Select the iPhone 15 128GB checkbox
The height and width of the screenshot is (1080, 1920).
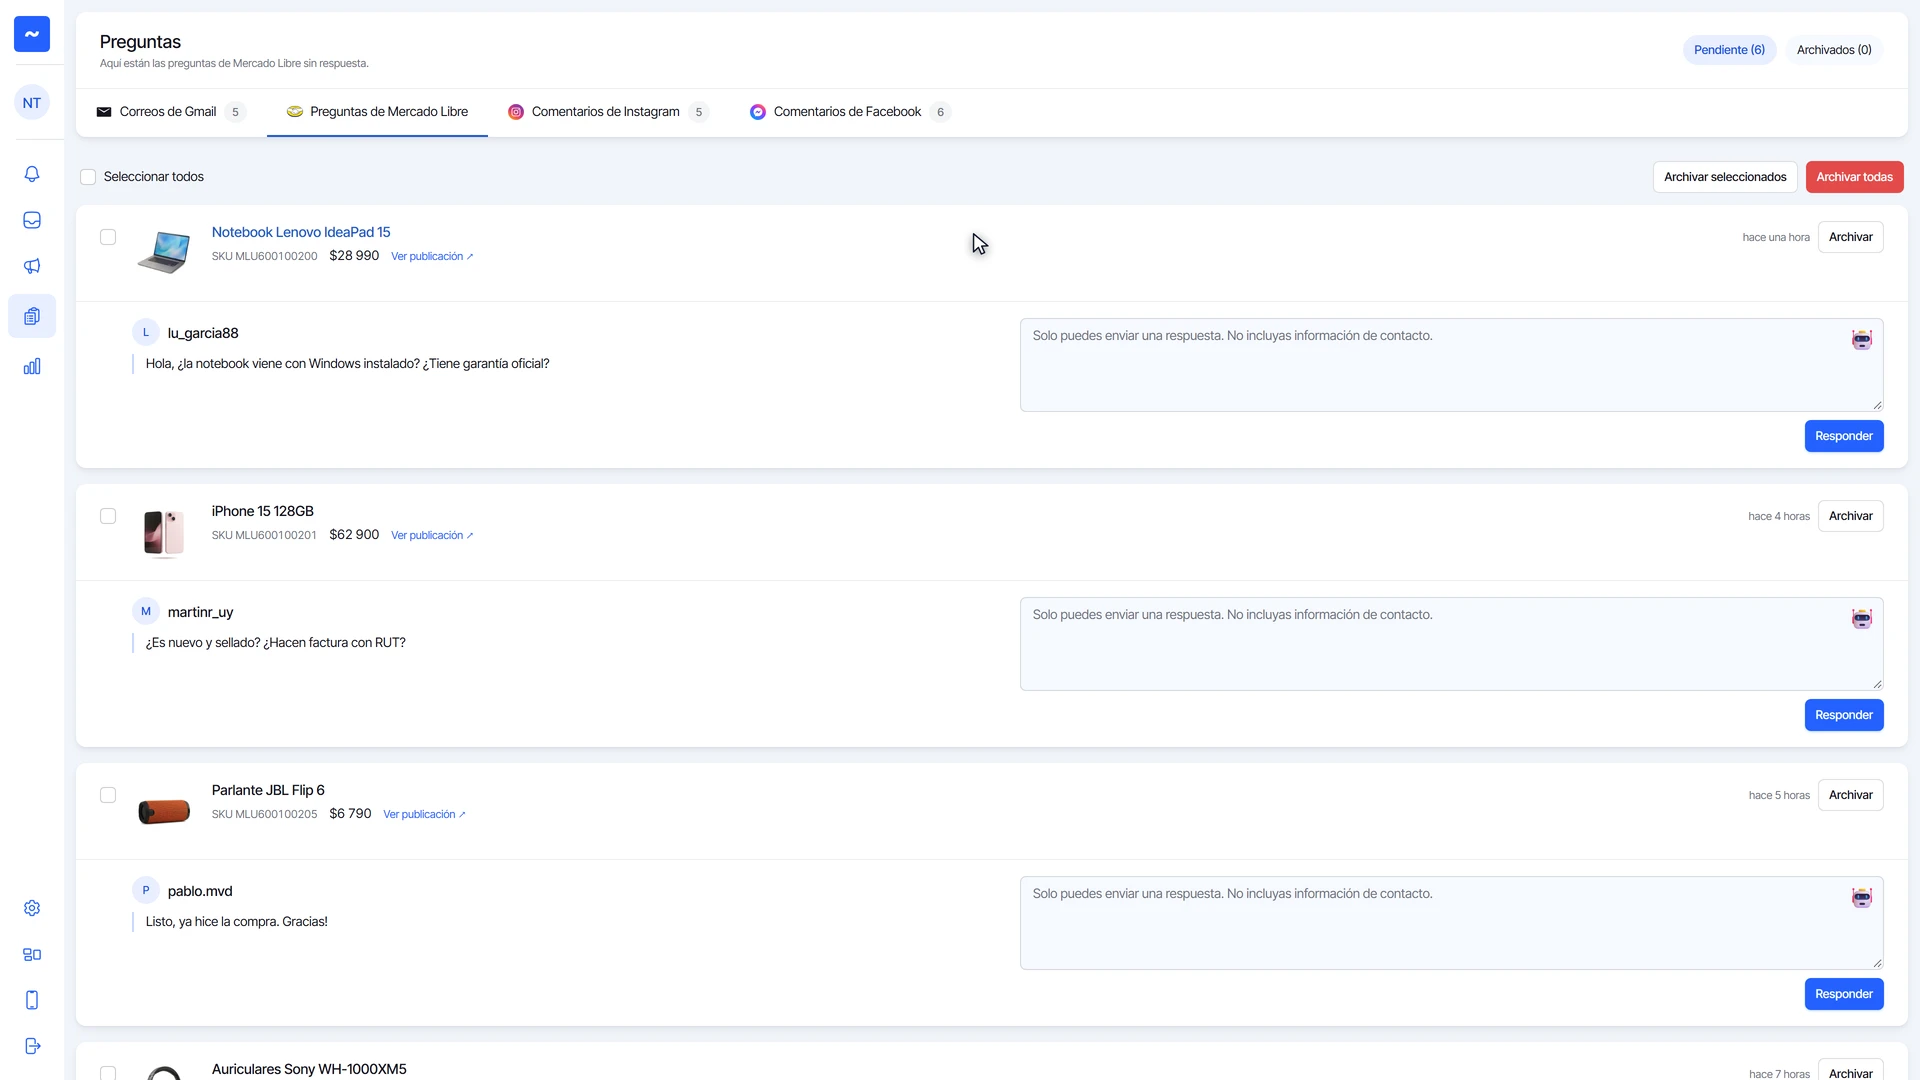[108, 516]
